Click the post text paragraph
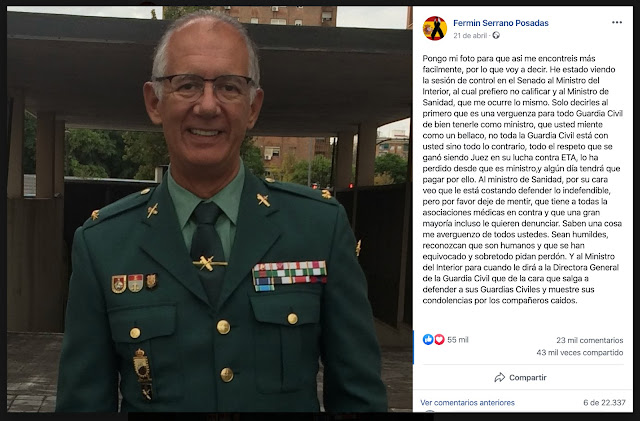Image resolution: width=640 pixels, height=421 pixels. click(x=522, y=179)
